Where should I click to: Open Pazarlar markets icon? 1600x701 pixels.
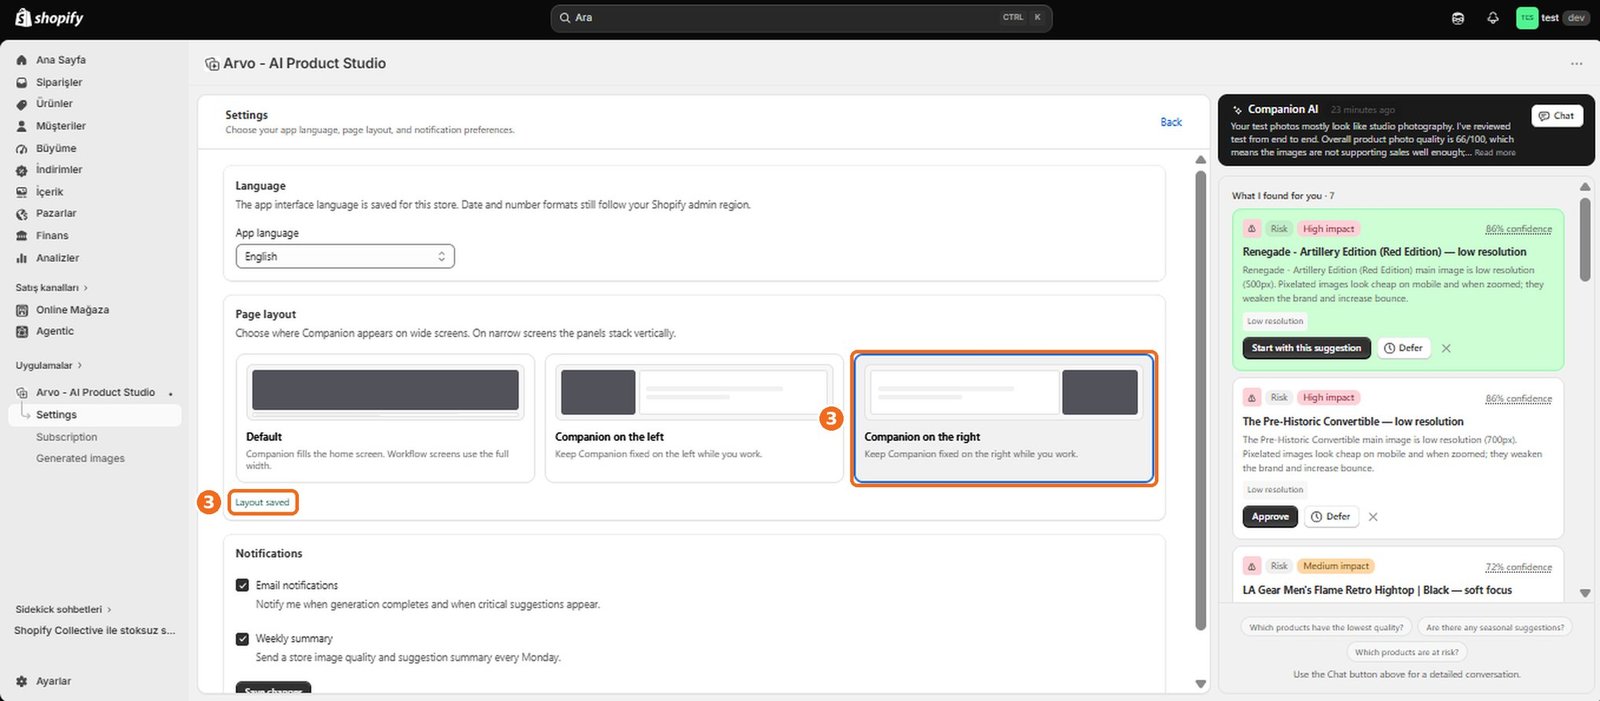22,214
